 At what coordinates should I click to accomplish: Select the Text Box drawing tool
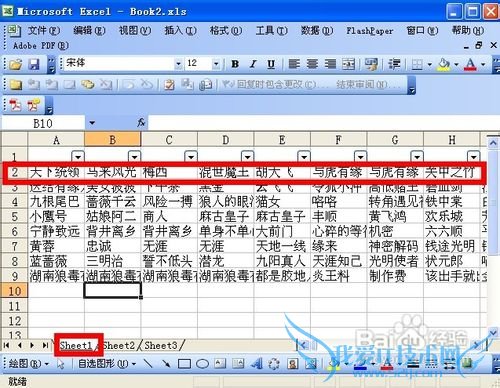click(220, 363)
